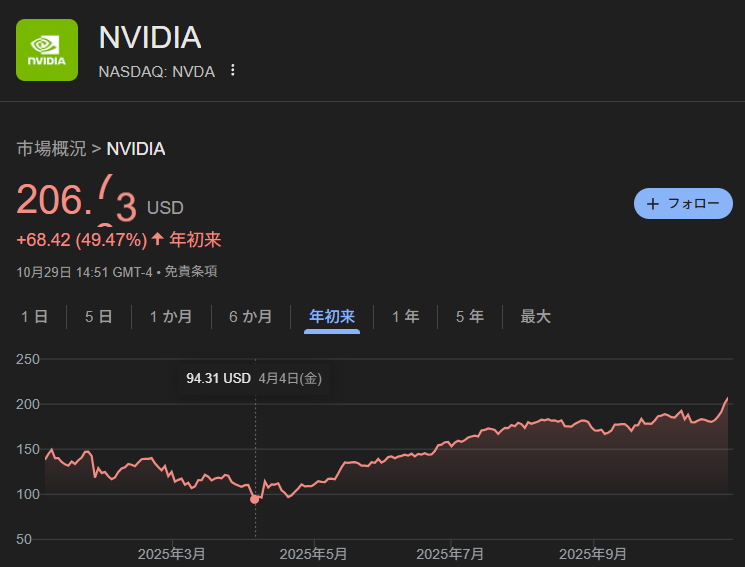Click the large NVIDIA title heading
Screen dimensions: 745x567
pos(150,38)
